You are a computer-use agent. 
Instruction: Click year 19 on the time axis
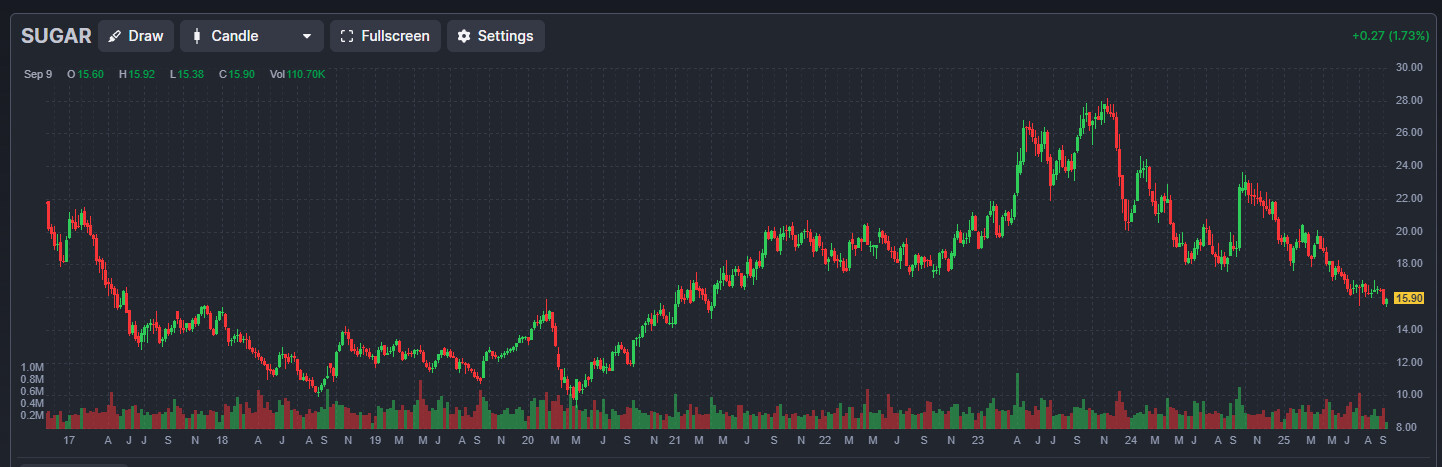point(375,441)
